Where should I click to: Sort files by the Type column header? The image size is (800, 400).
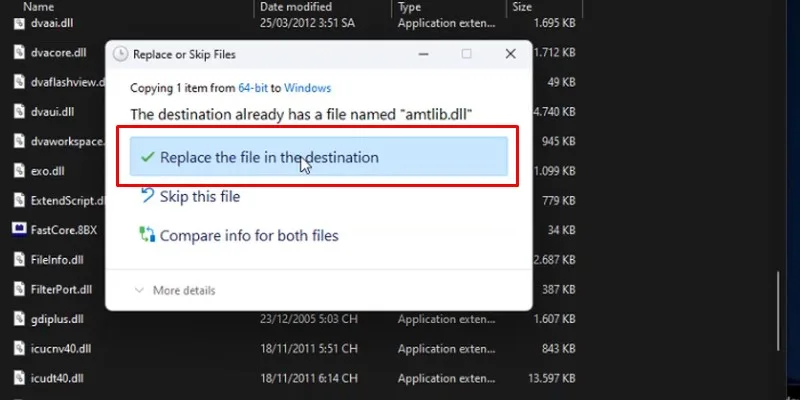pyautogui.click(x=410, y=7)
